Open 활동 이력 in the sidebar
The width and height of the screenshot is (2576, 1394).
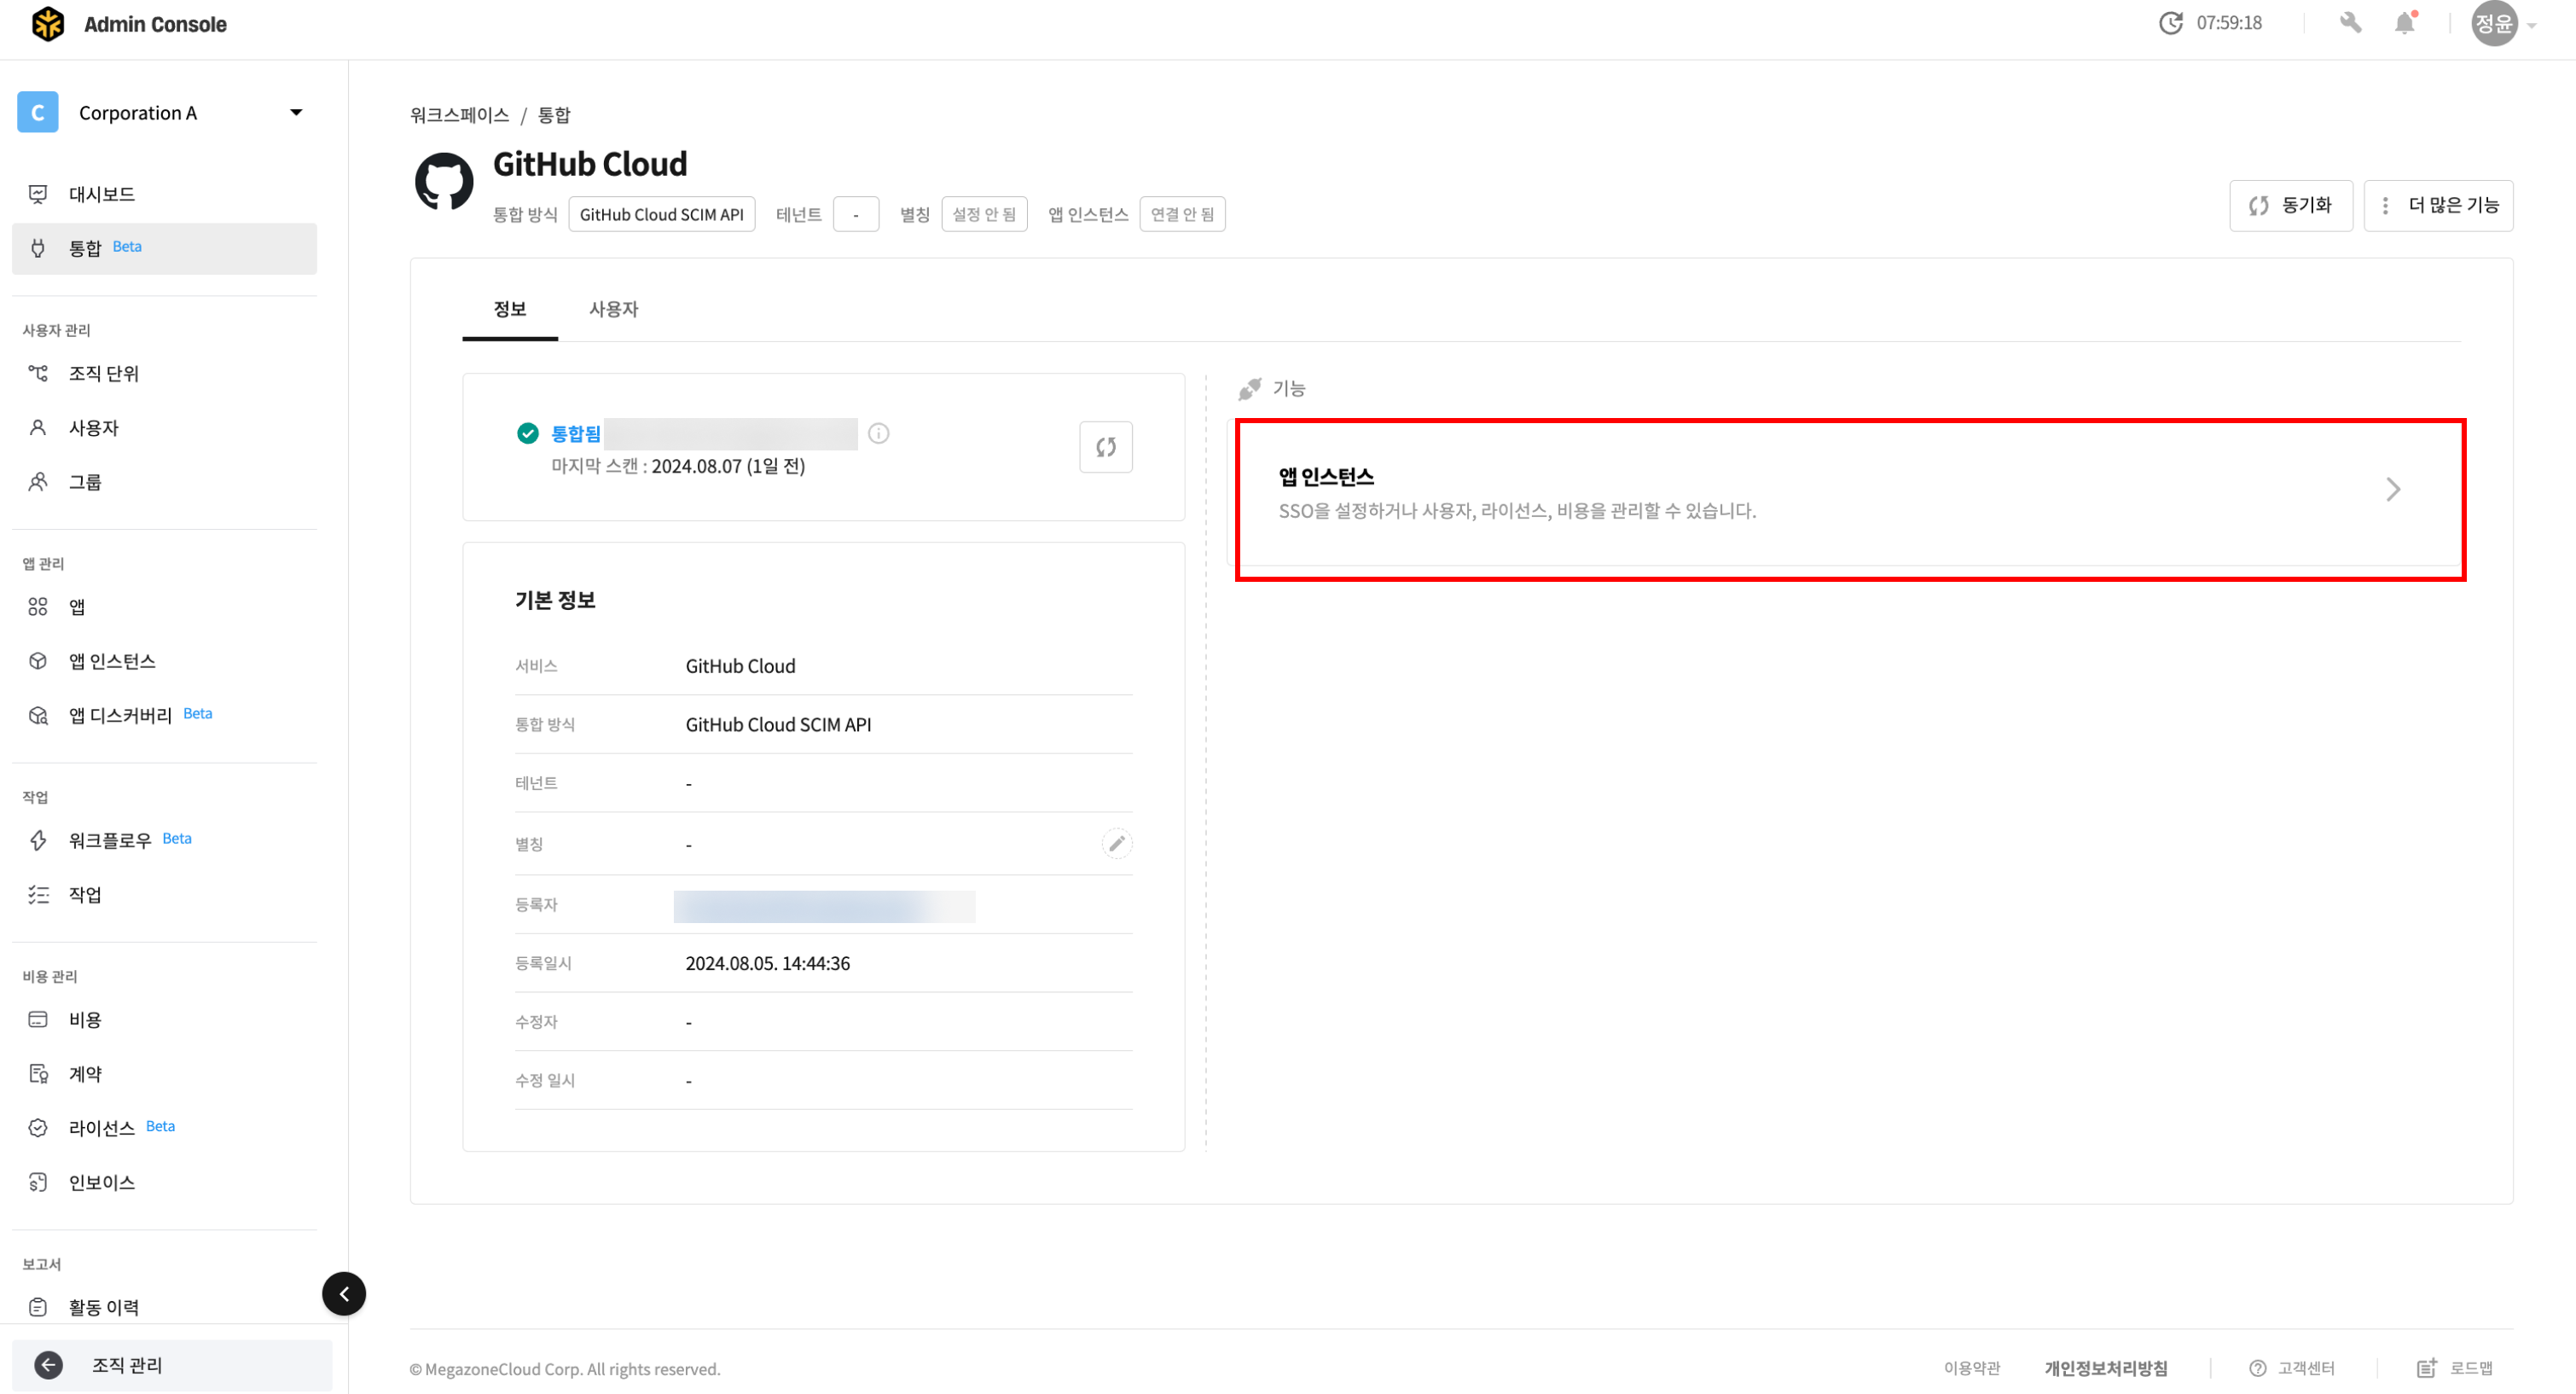164,1307
